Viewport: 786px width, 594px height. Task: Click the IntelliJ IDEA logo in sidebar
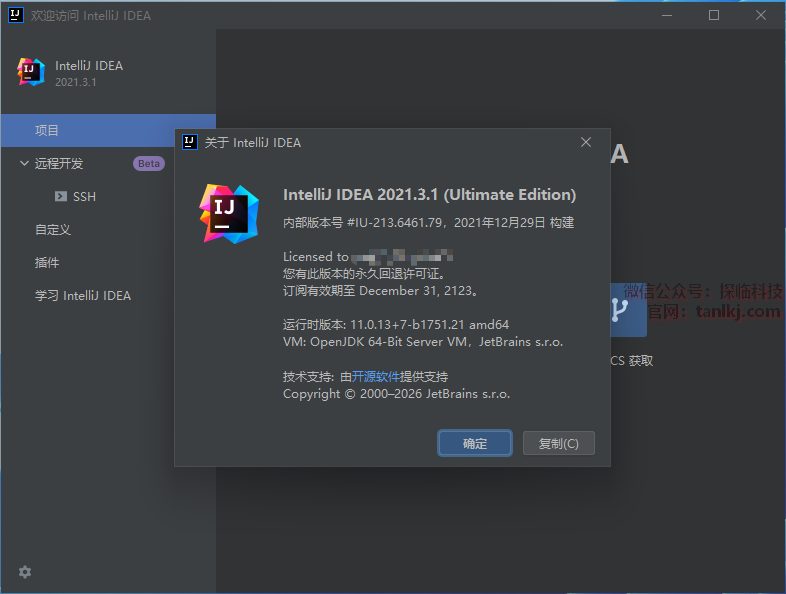tap(31, 72)
